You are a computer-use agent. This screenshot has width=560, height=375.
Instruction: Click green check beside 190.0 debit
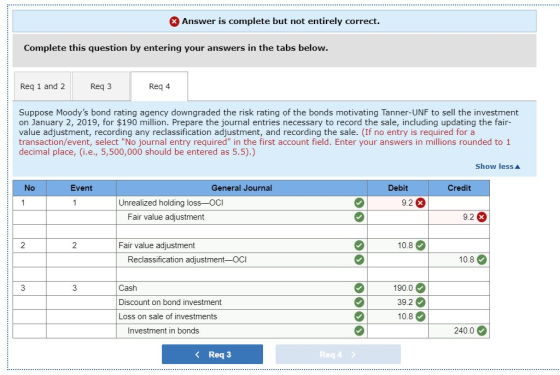click(x=421, y=288)
